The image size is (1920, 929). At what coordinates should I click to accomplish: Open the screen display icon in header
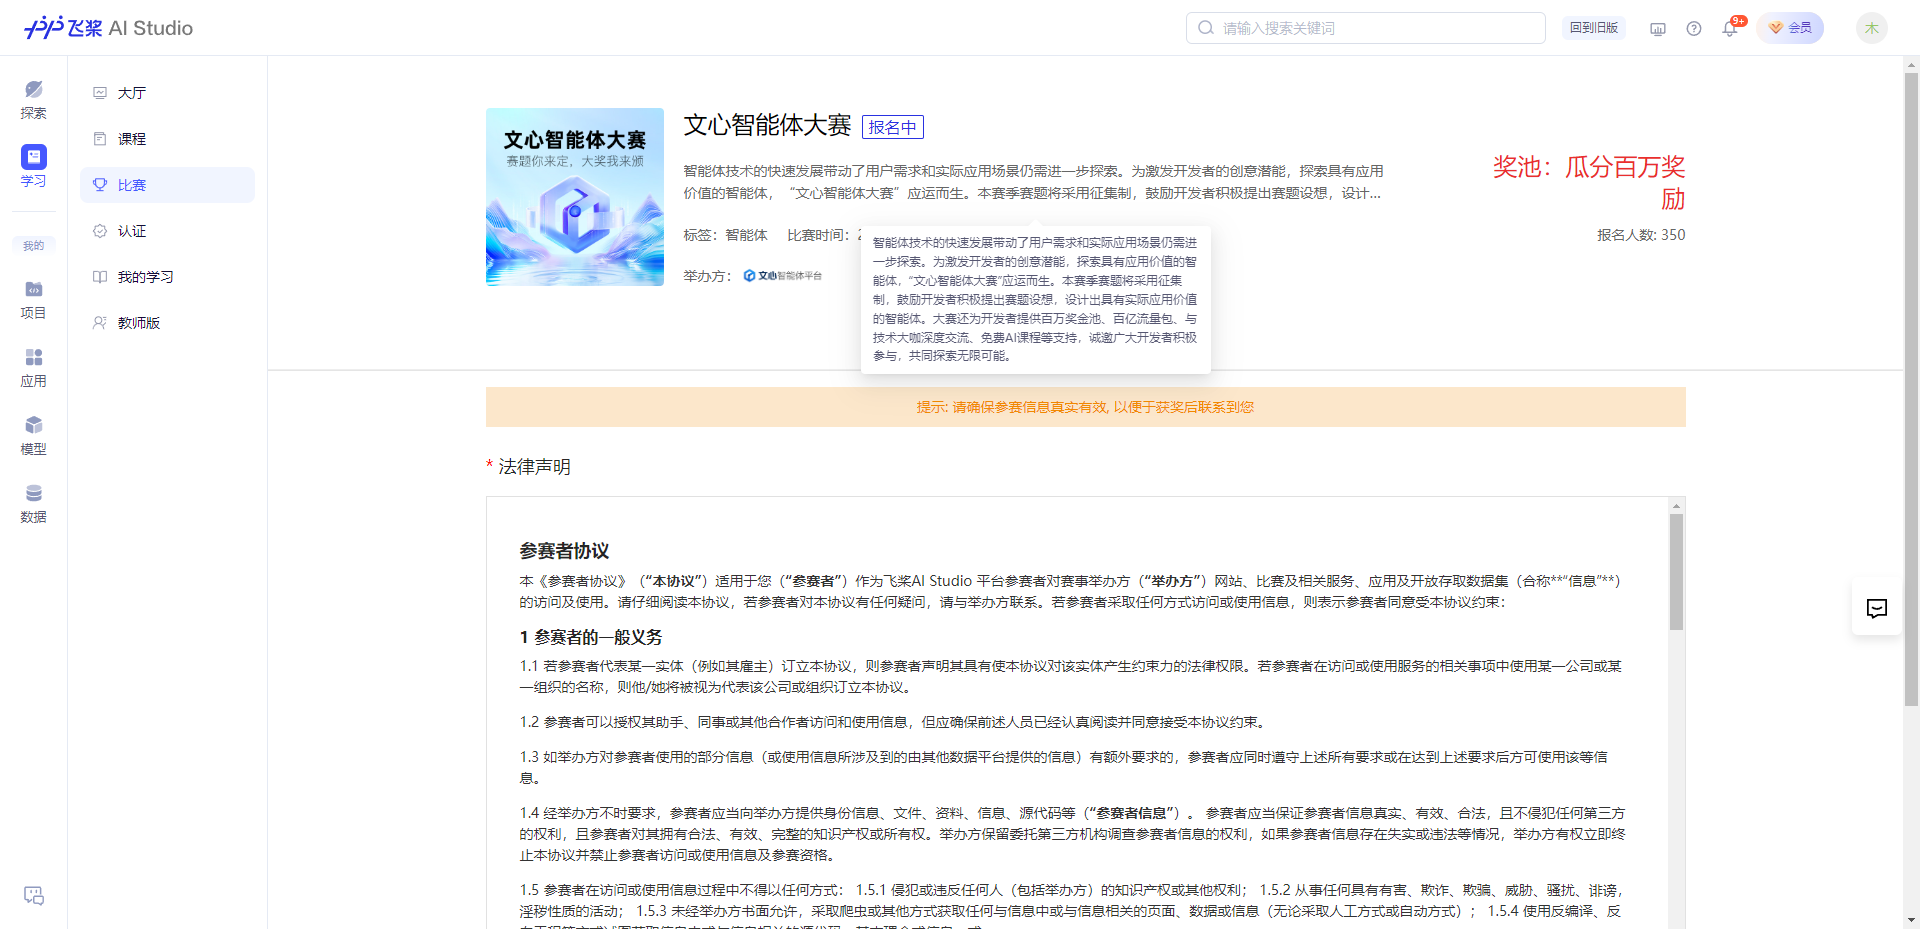point(1658,28)
